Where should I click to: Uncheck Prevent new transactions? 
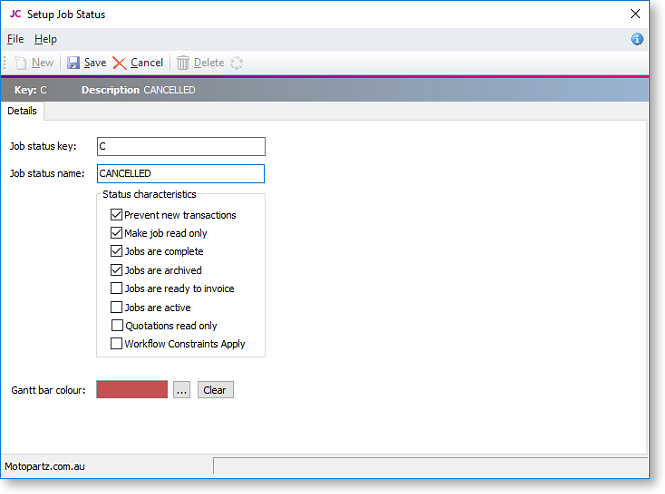116,215
